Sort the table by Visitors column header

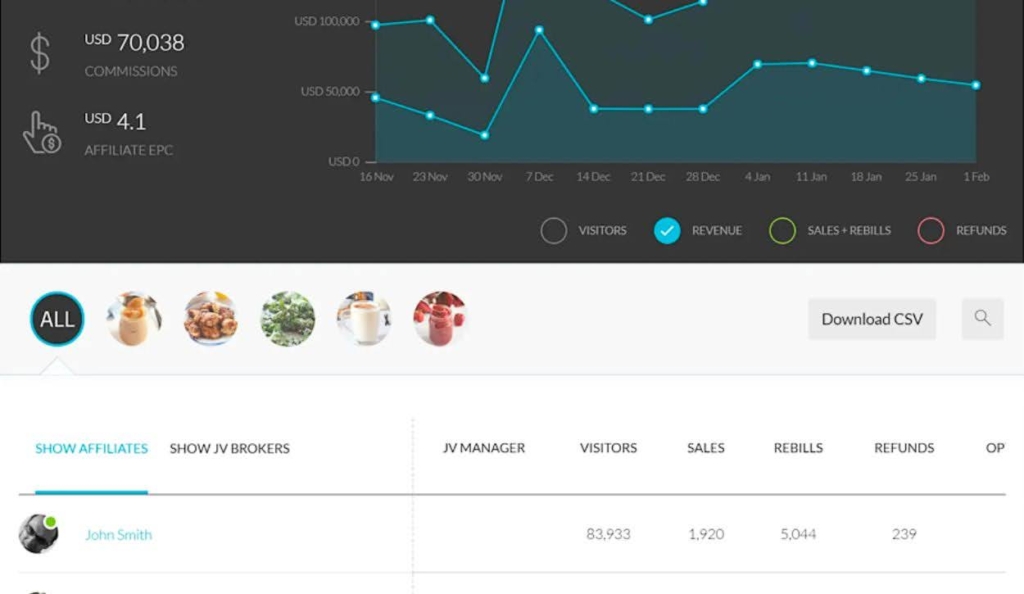[x=608, y=448]
